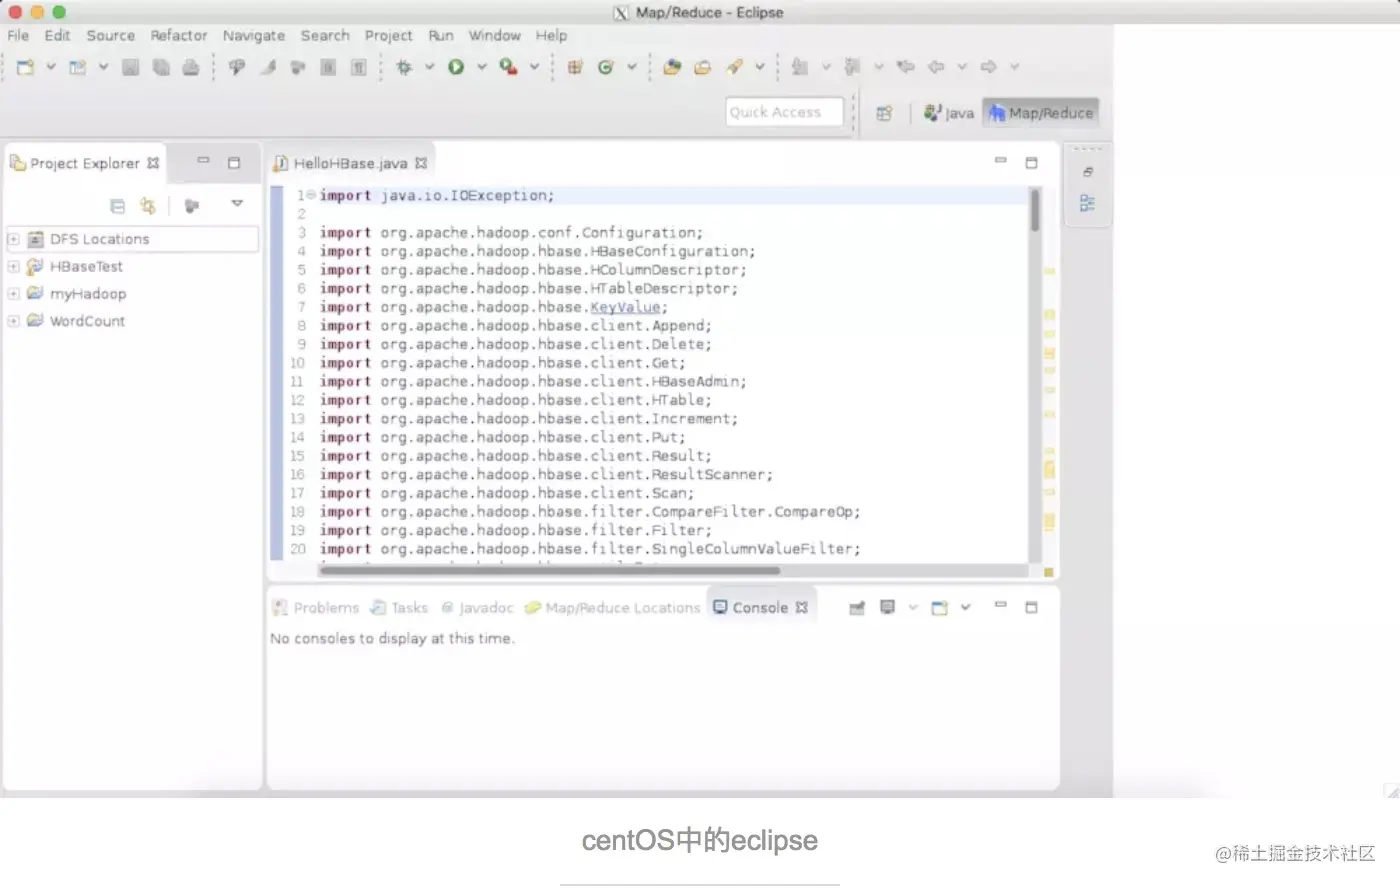This screenshot has height=888, width=1400.
Task: Open the Navigate menu
Action: pyautogui.click(x=254, y=35)
